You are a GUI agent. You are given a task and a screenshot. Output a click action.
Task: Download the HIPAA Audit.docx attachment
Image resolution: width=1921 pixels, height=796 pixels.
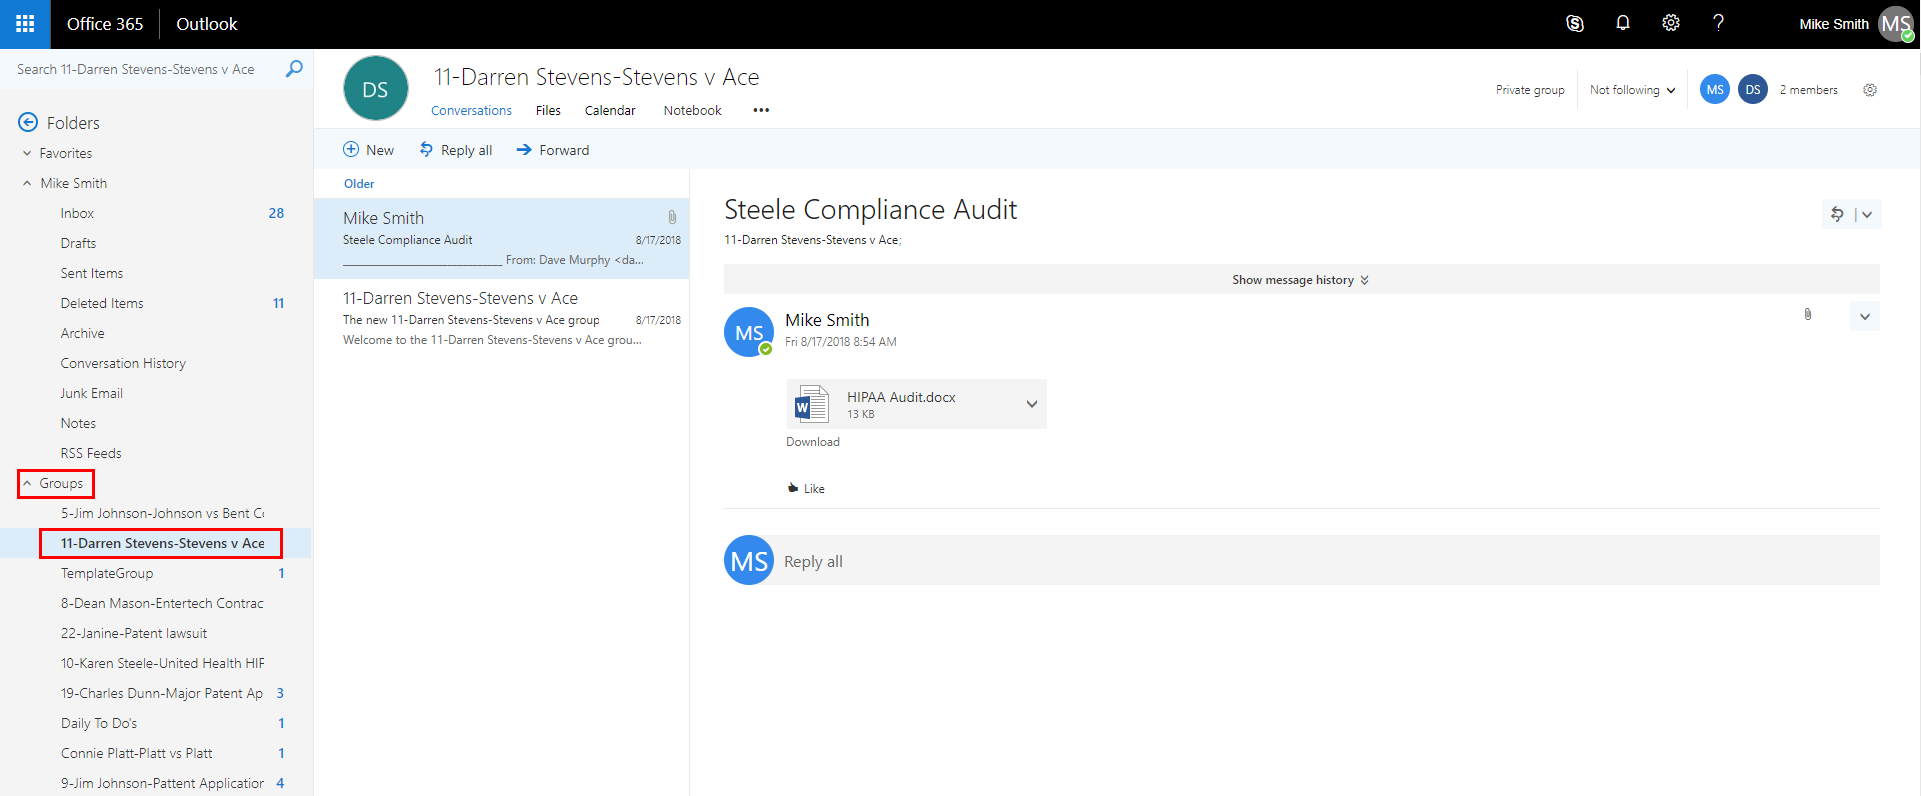tap(813, 442)
